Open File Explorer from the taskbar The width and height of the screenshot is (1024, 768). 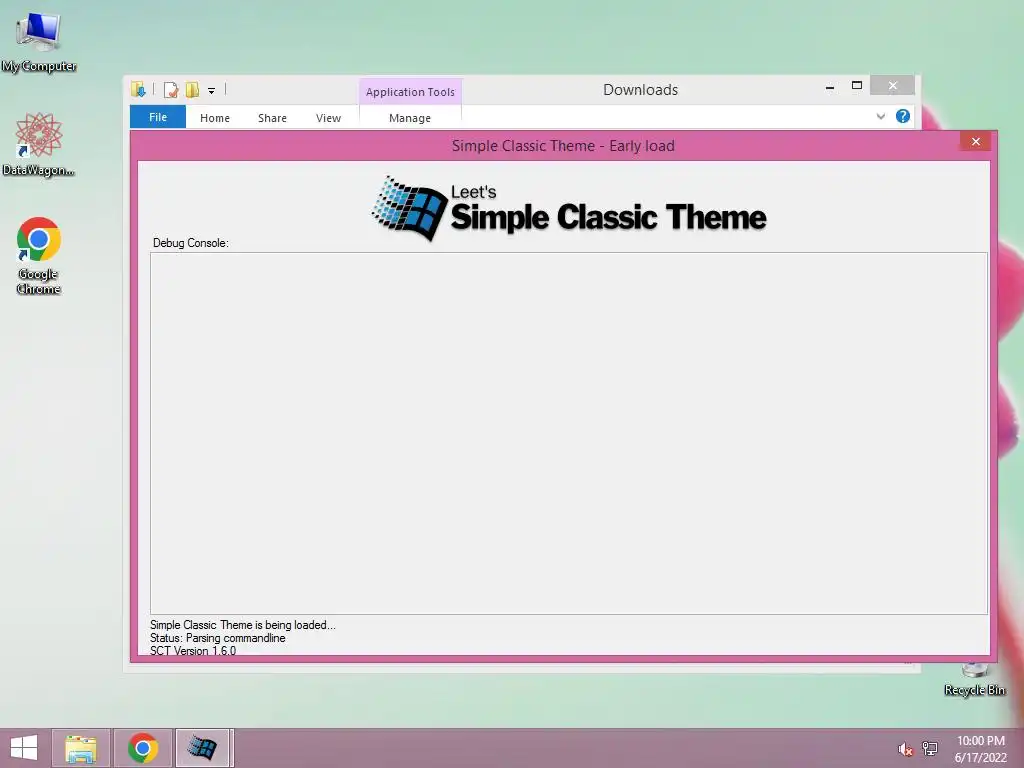point(81,748)
